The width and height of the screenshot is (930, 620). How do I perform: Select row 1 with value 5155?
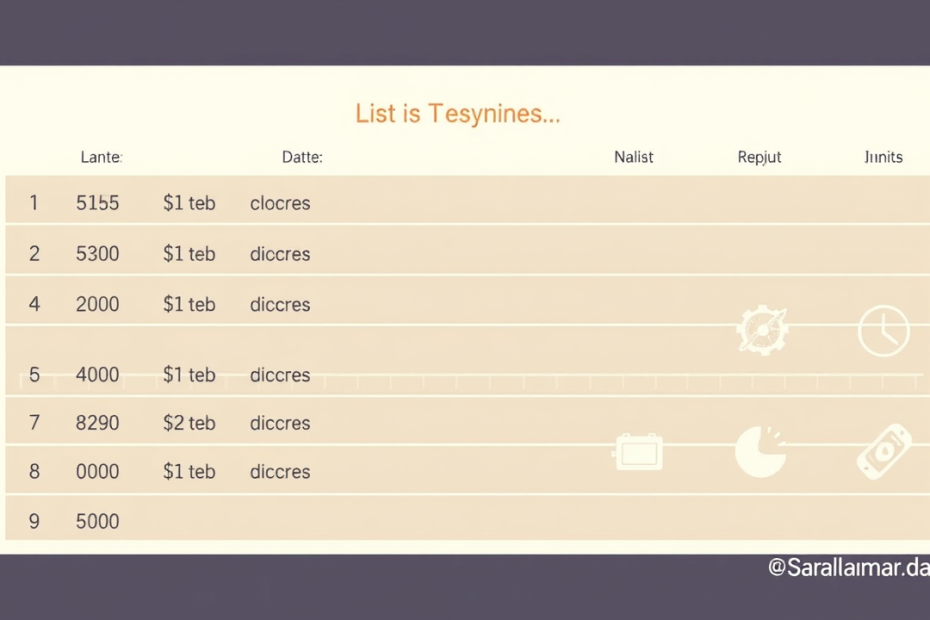click(97, 203)
